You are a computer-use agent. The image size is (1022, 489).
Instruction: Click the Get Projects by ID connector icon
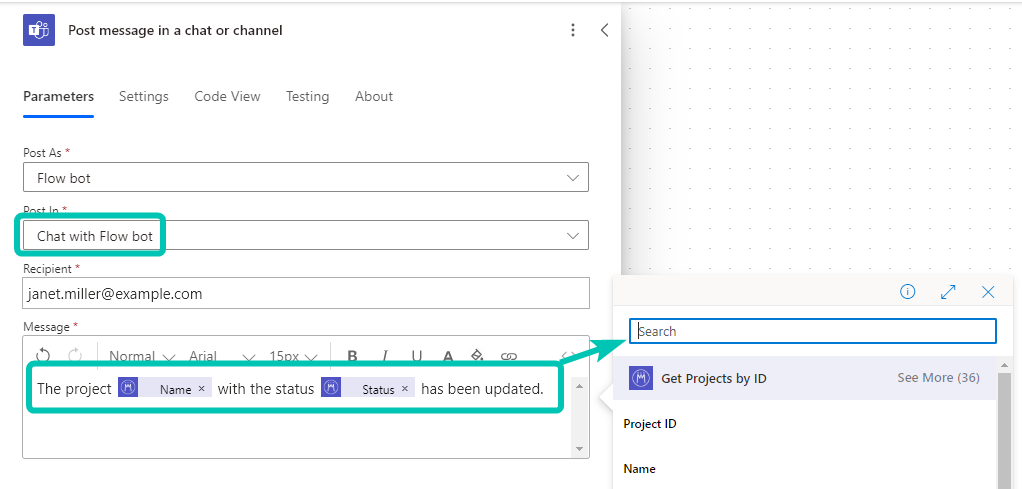click(641, 378)
